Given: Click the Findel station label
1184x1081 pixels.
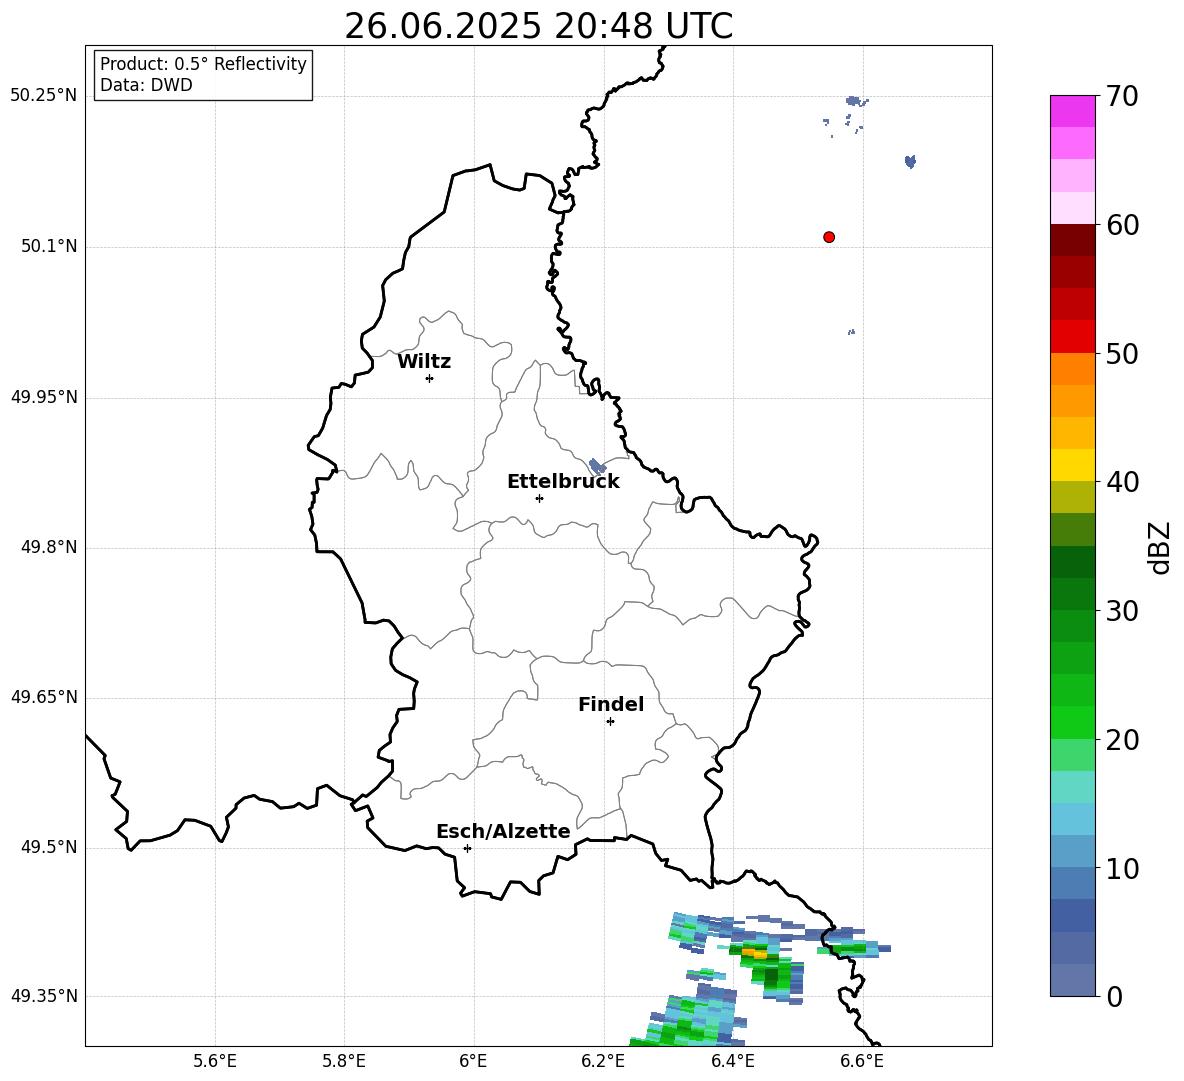Looking at the screenshot, I should (x=610, y=704).
